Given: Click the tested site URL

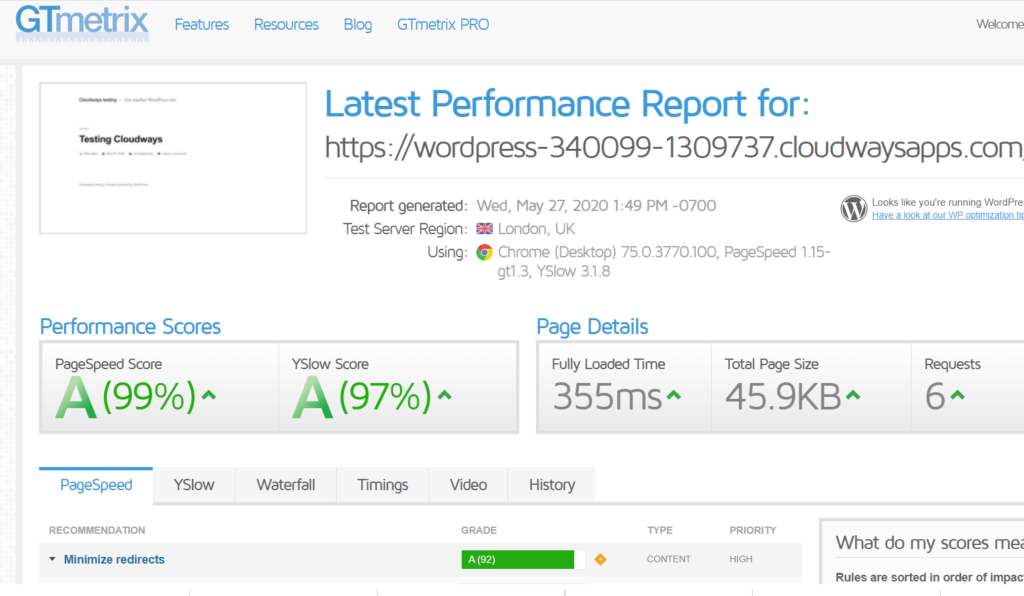Looking at the screenshot, I should pyautogui.click(x=674, y=148).
